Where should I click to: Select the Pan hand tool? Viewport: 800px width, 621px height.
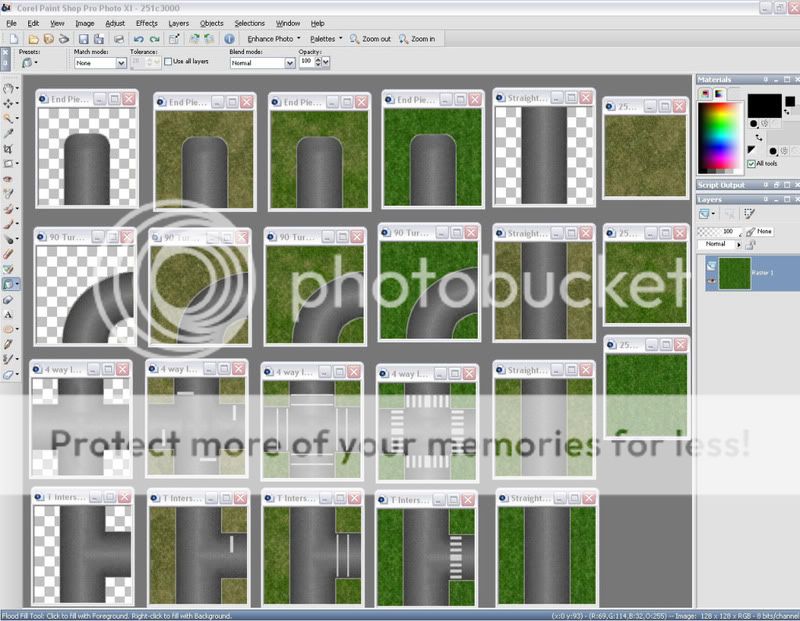click(x=9, y=88)
